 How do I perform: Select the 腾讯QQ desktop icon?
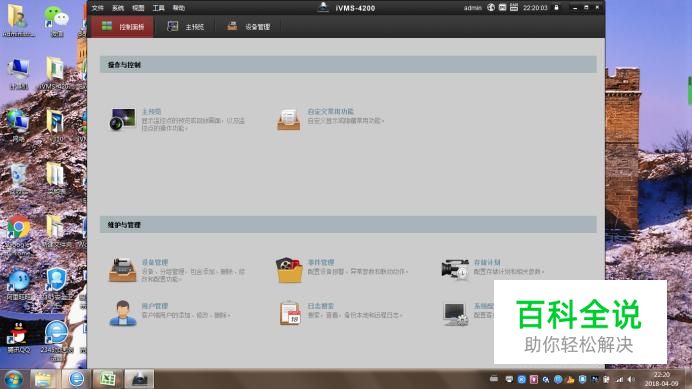coord(18,338)
